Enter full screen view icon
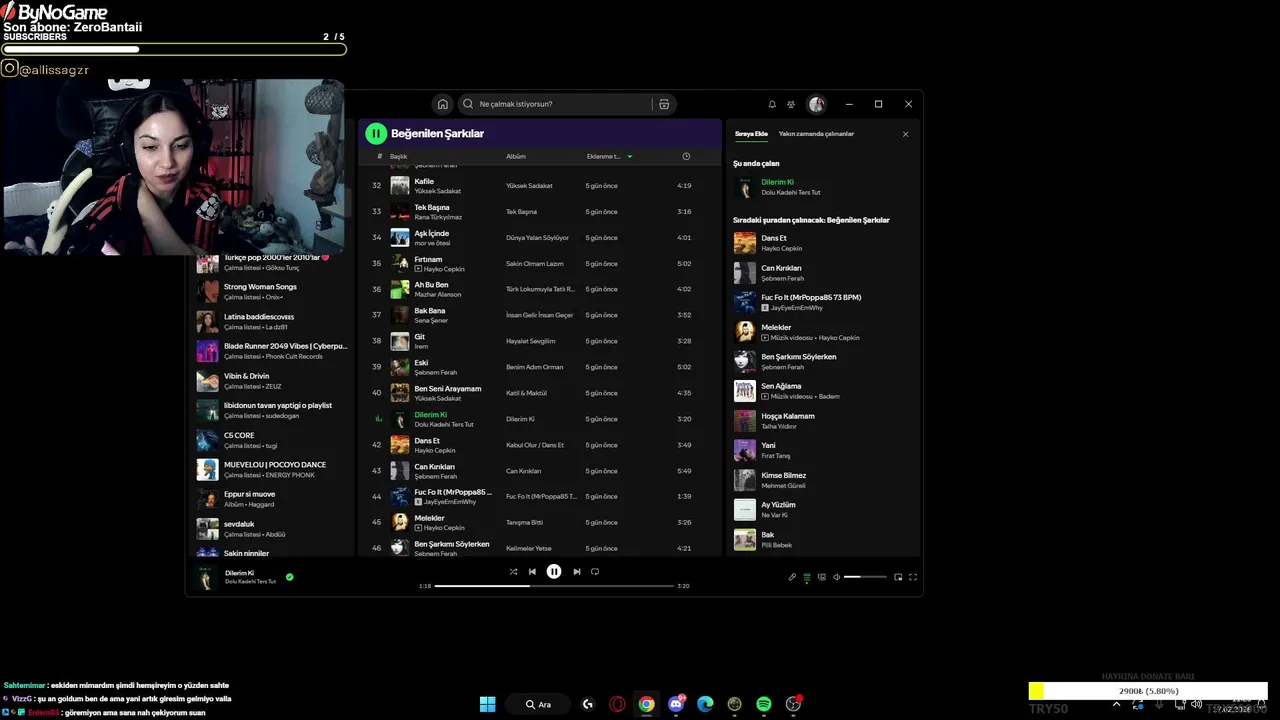 click(913, 577)
